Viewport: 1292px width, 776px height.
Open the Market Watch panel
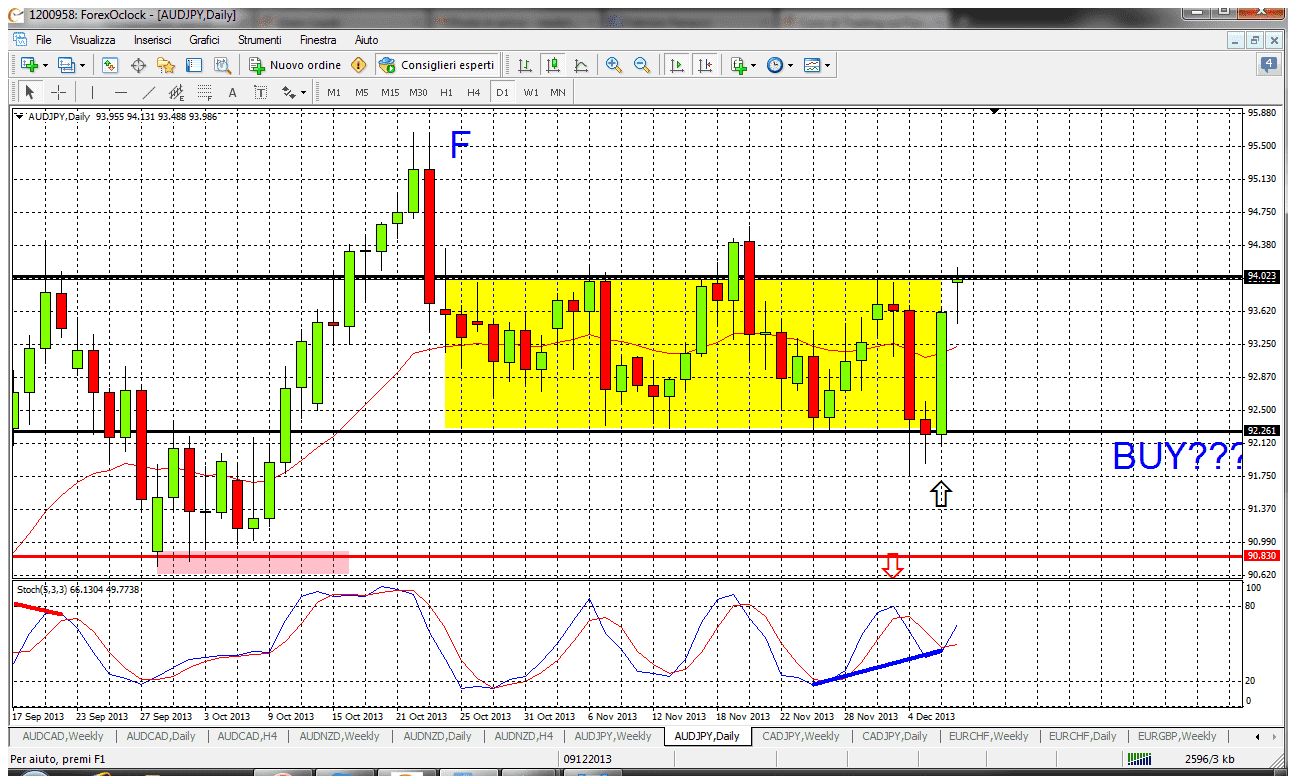pyautogui.click(x=110, y=64)
